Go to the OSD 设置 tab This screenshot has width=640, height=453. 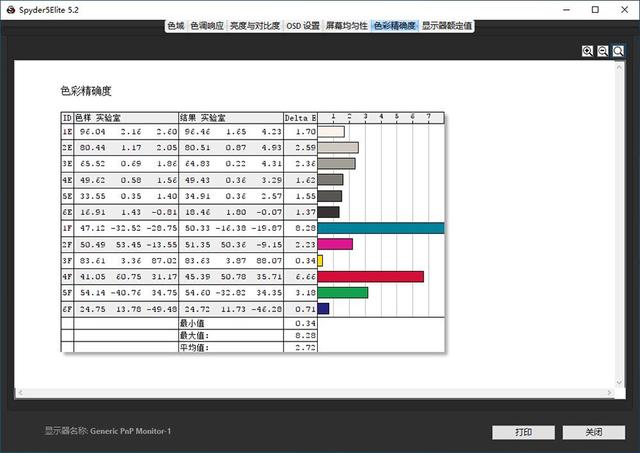303,25
